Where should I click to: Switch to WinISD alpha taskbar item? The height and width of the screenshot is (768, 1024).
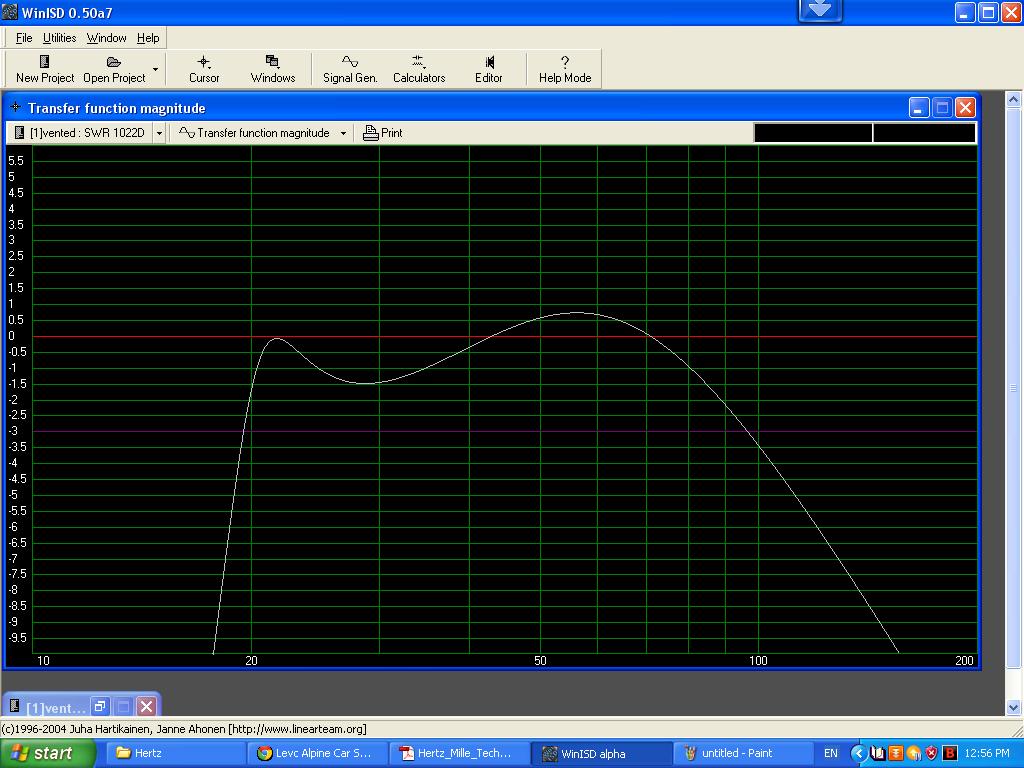[x=601, y=753]
